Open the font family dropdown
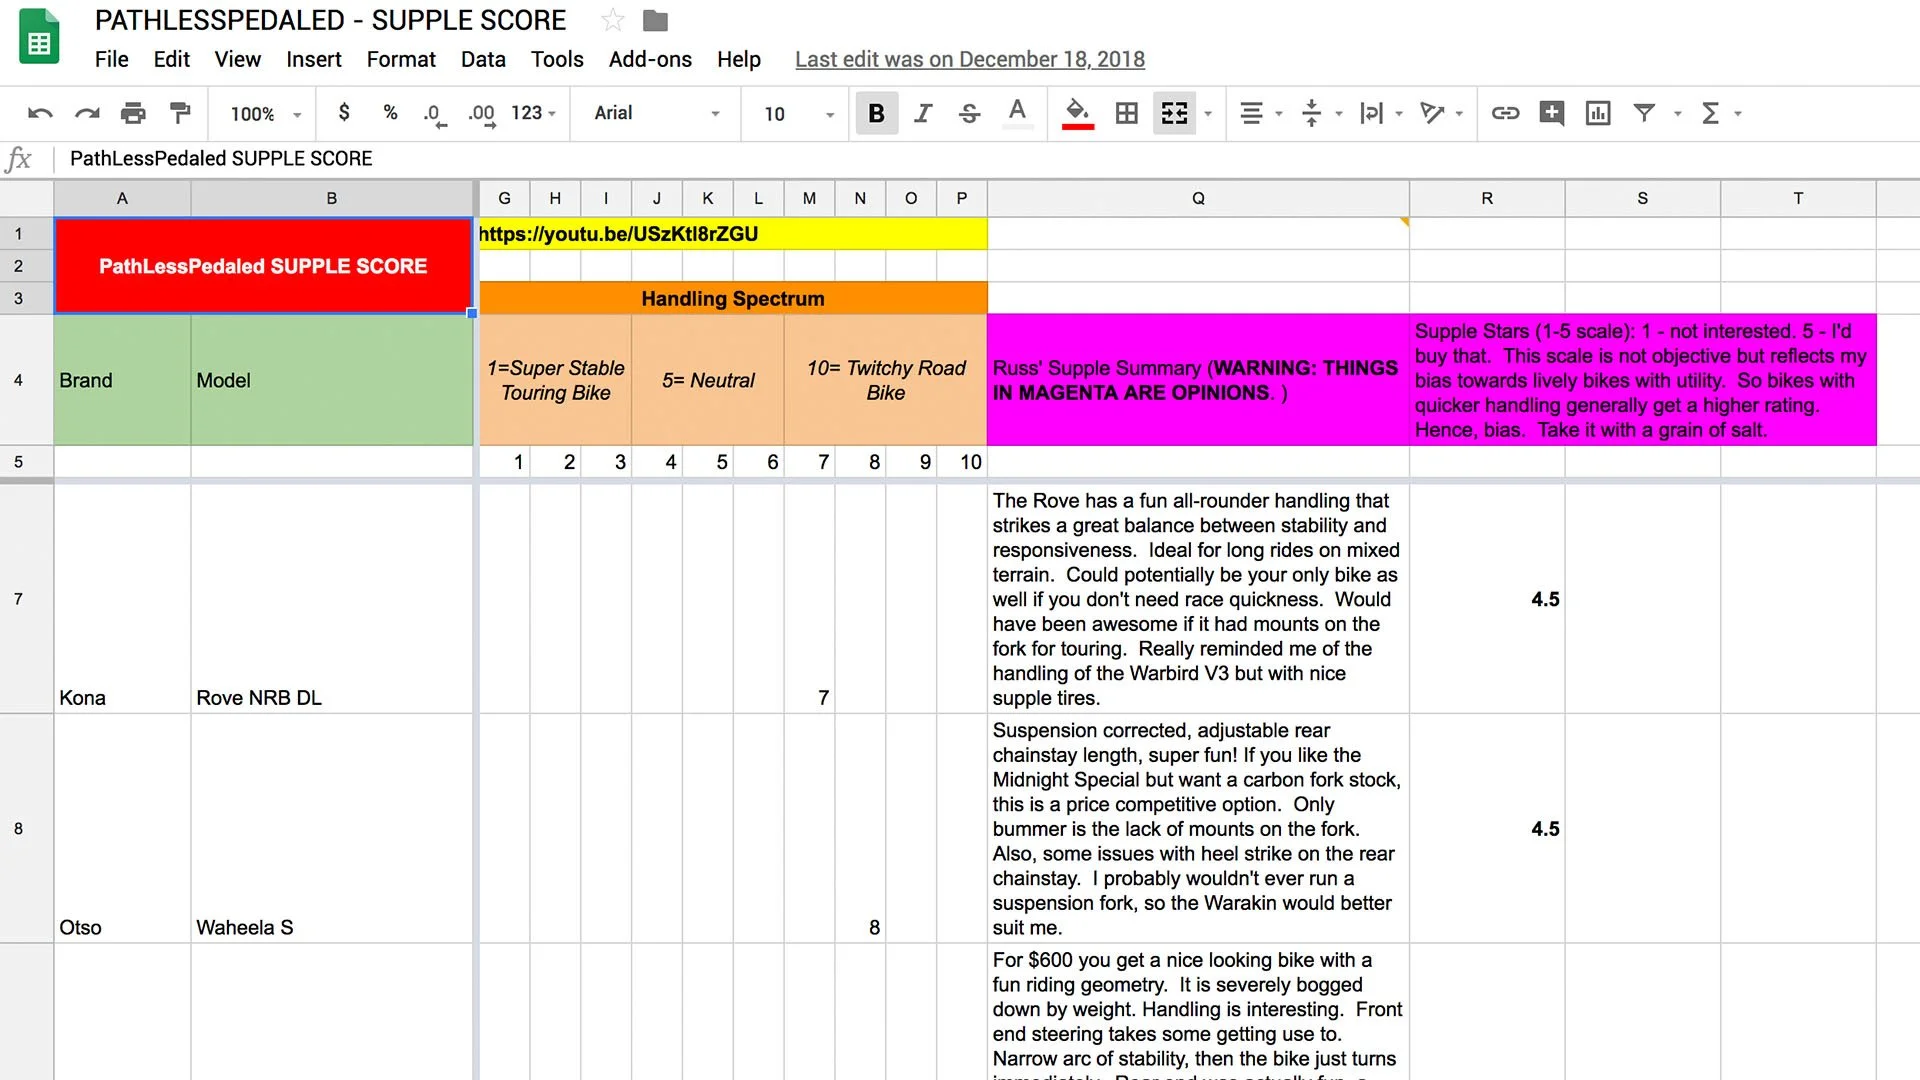1920x1080 pixels. (654, 113)
